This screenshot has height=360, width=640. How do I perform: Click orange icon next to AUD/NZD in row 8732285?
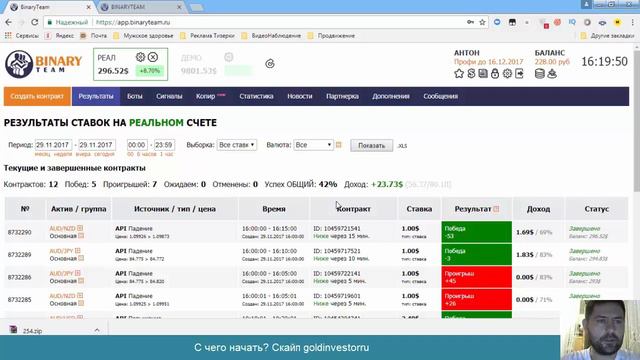click(80, 296)
